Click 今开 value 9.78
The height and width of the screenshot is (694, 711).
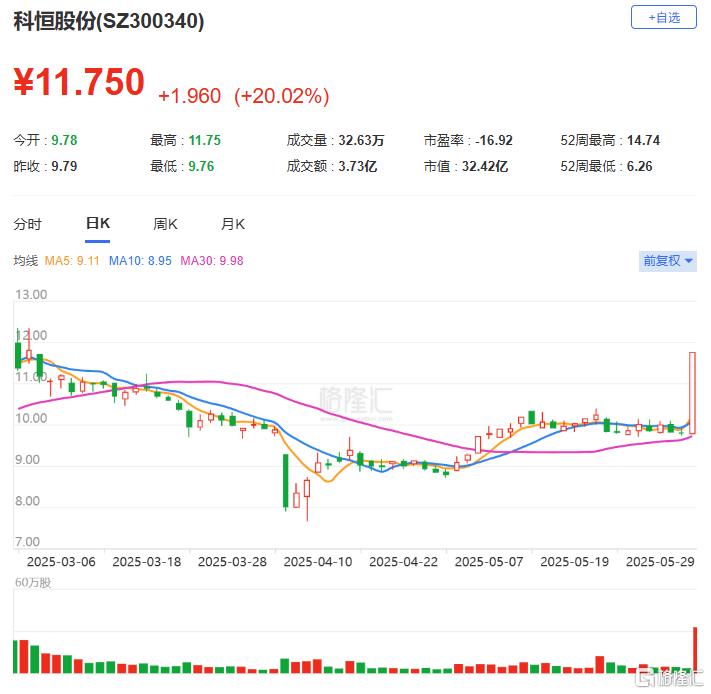coord(64,140)
